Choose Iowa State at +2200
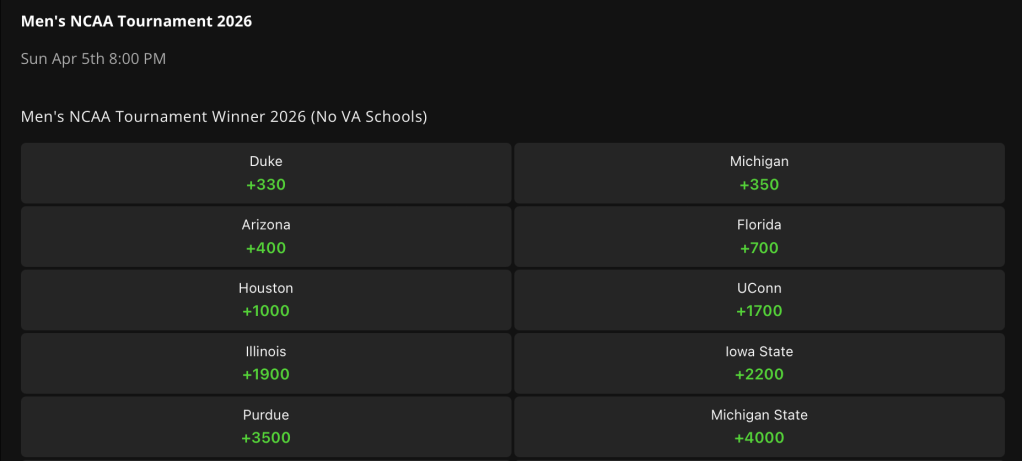This screenshot has width=1022, height=461. pyautogui.click(x=759, y=363)
